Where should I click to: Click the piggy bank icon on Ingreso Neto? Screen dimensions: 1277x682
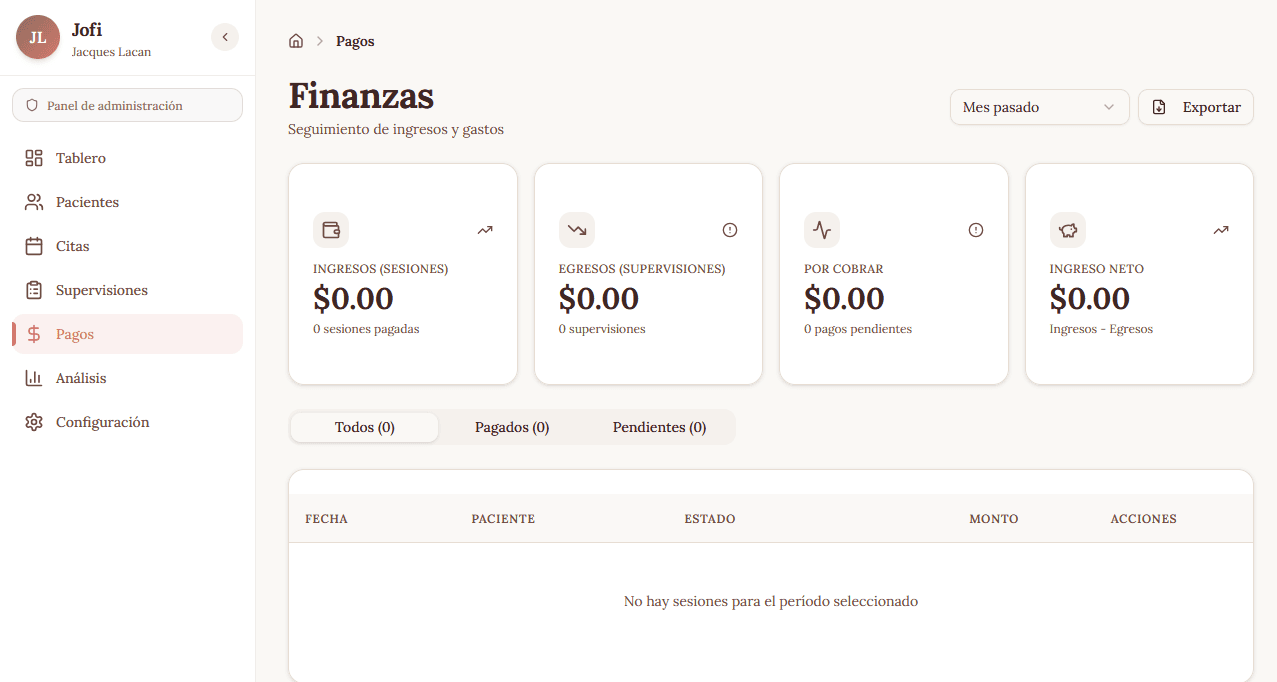tap(1067, 229)
